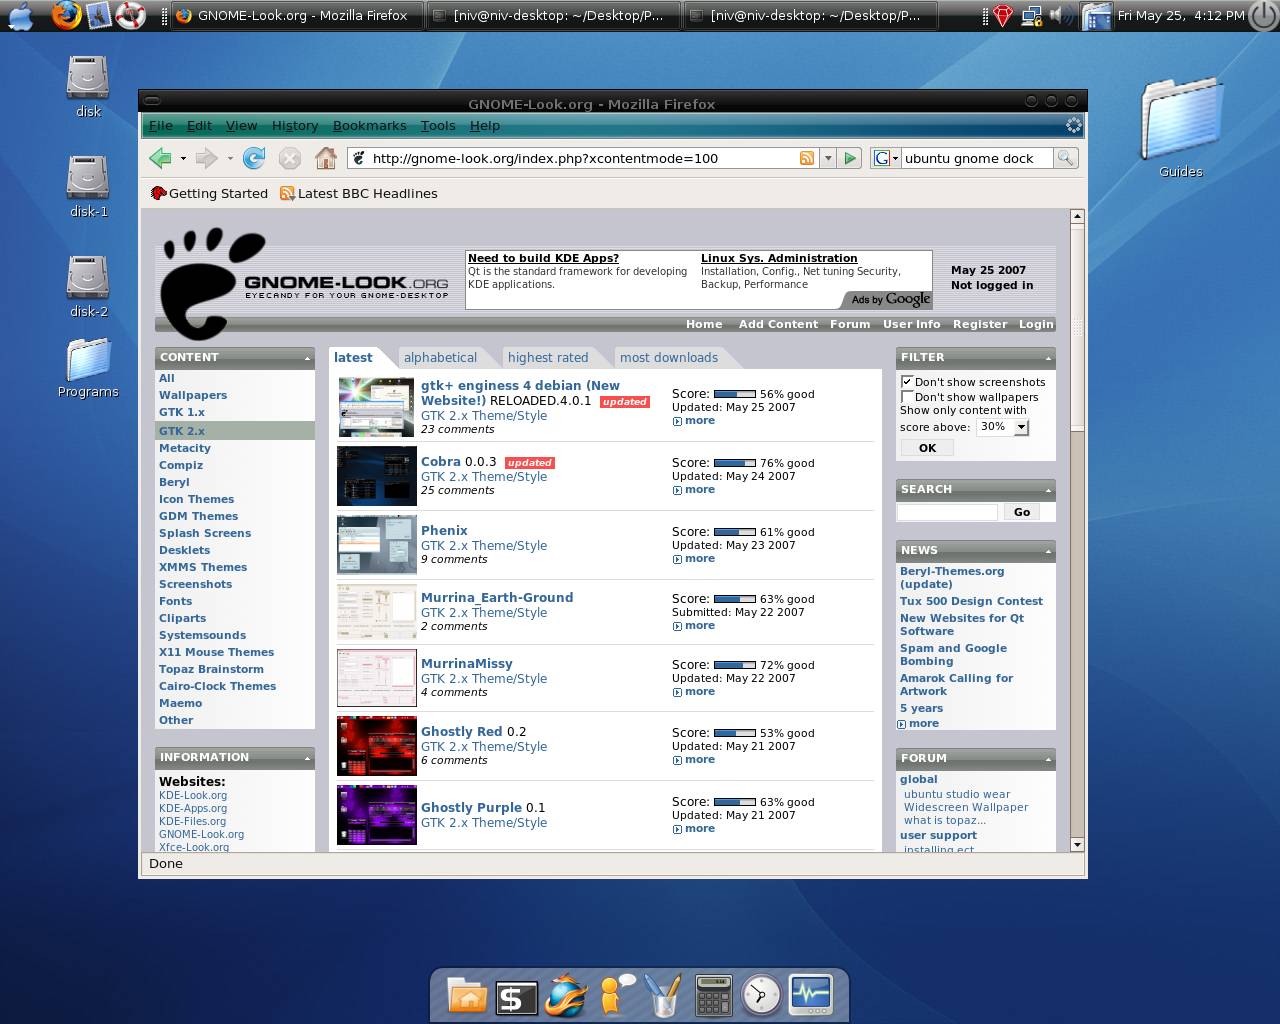Click the Register link
The image size is (1280, 1024).
(980, 324)
